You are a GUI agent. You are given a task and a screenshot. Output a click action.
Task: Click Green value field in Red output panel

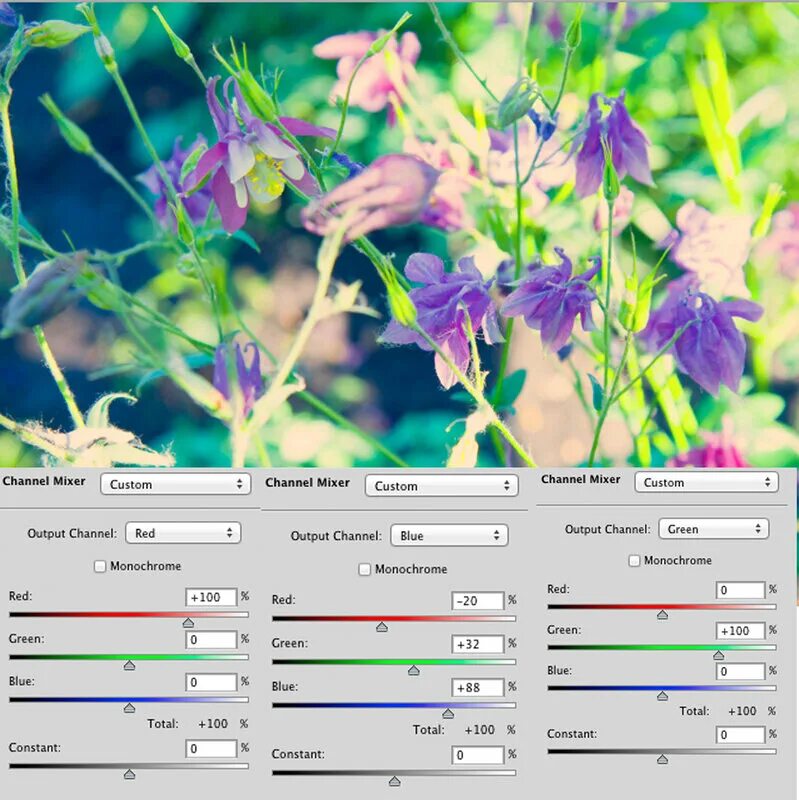(211, 640)
